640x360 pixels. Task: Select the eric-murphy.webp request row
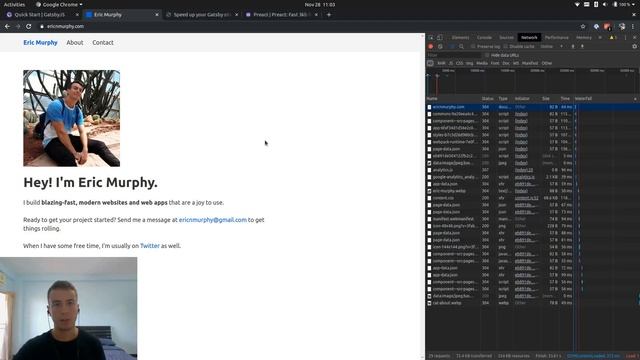click(x=532, y=191)
